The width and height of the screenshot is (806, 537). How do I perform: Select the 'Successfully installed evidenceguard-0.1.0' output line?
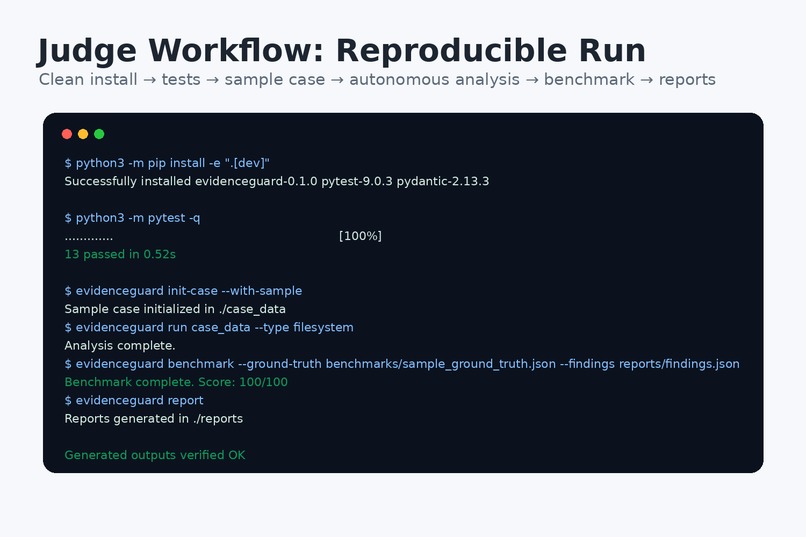[x=277, y=181]
